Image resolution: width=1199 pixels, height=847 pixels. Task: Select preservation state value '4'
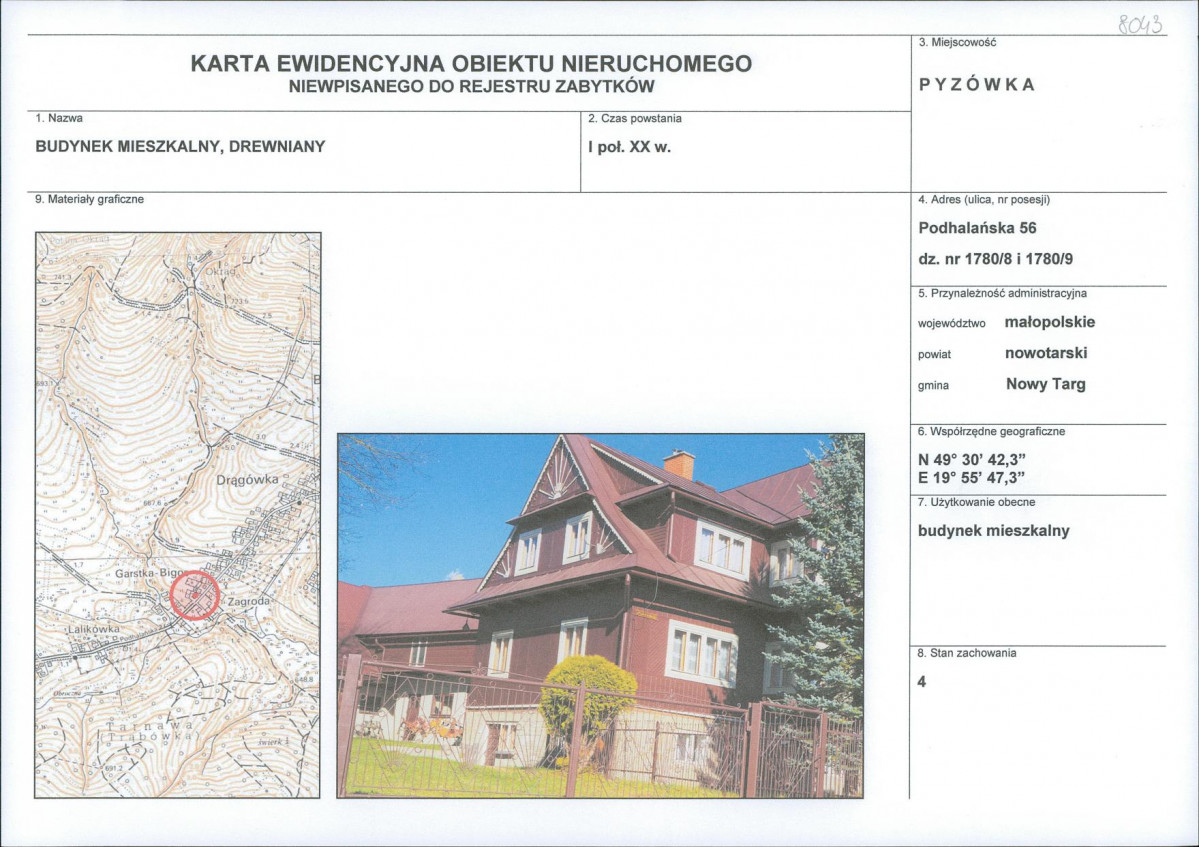point(921,682)
